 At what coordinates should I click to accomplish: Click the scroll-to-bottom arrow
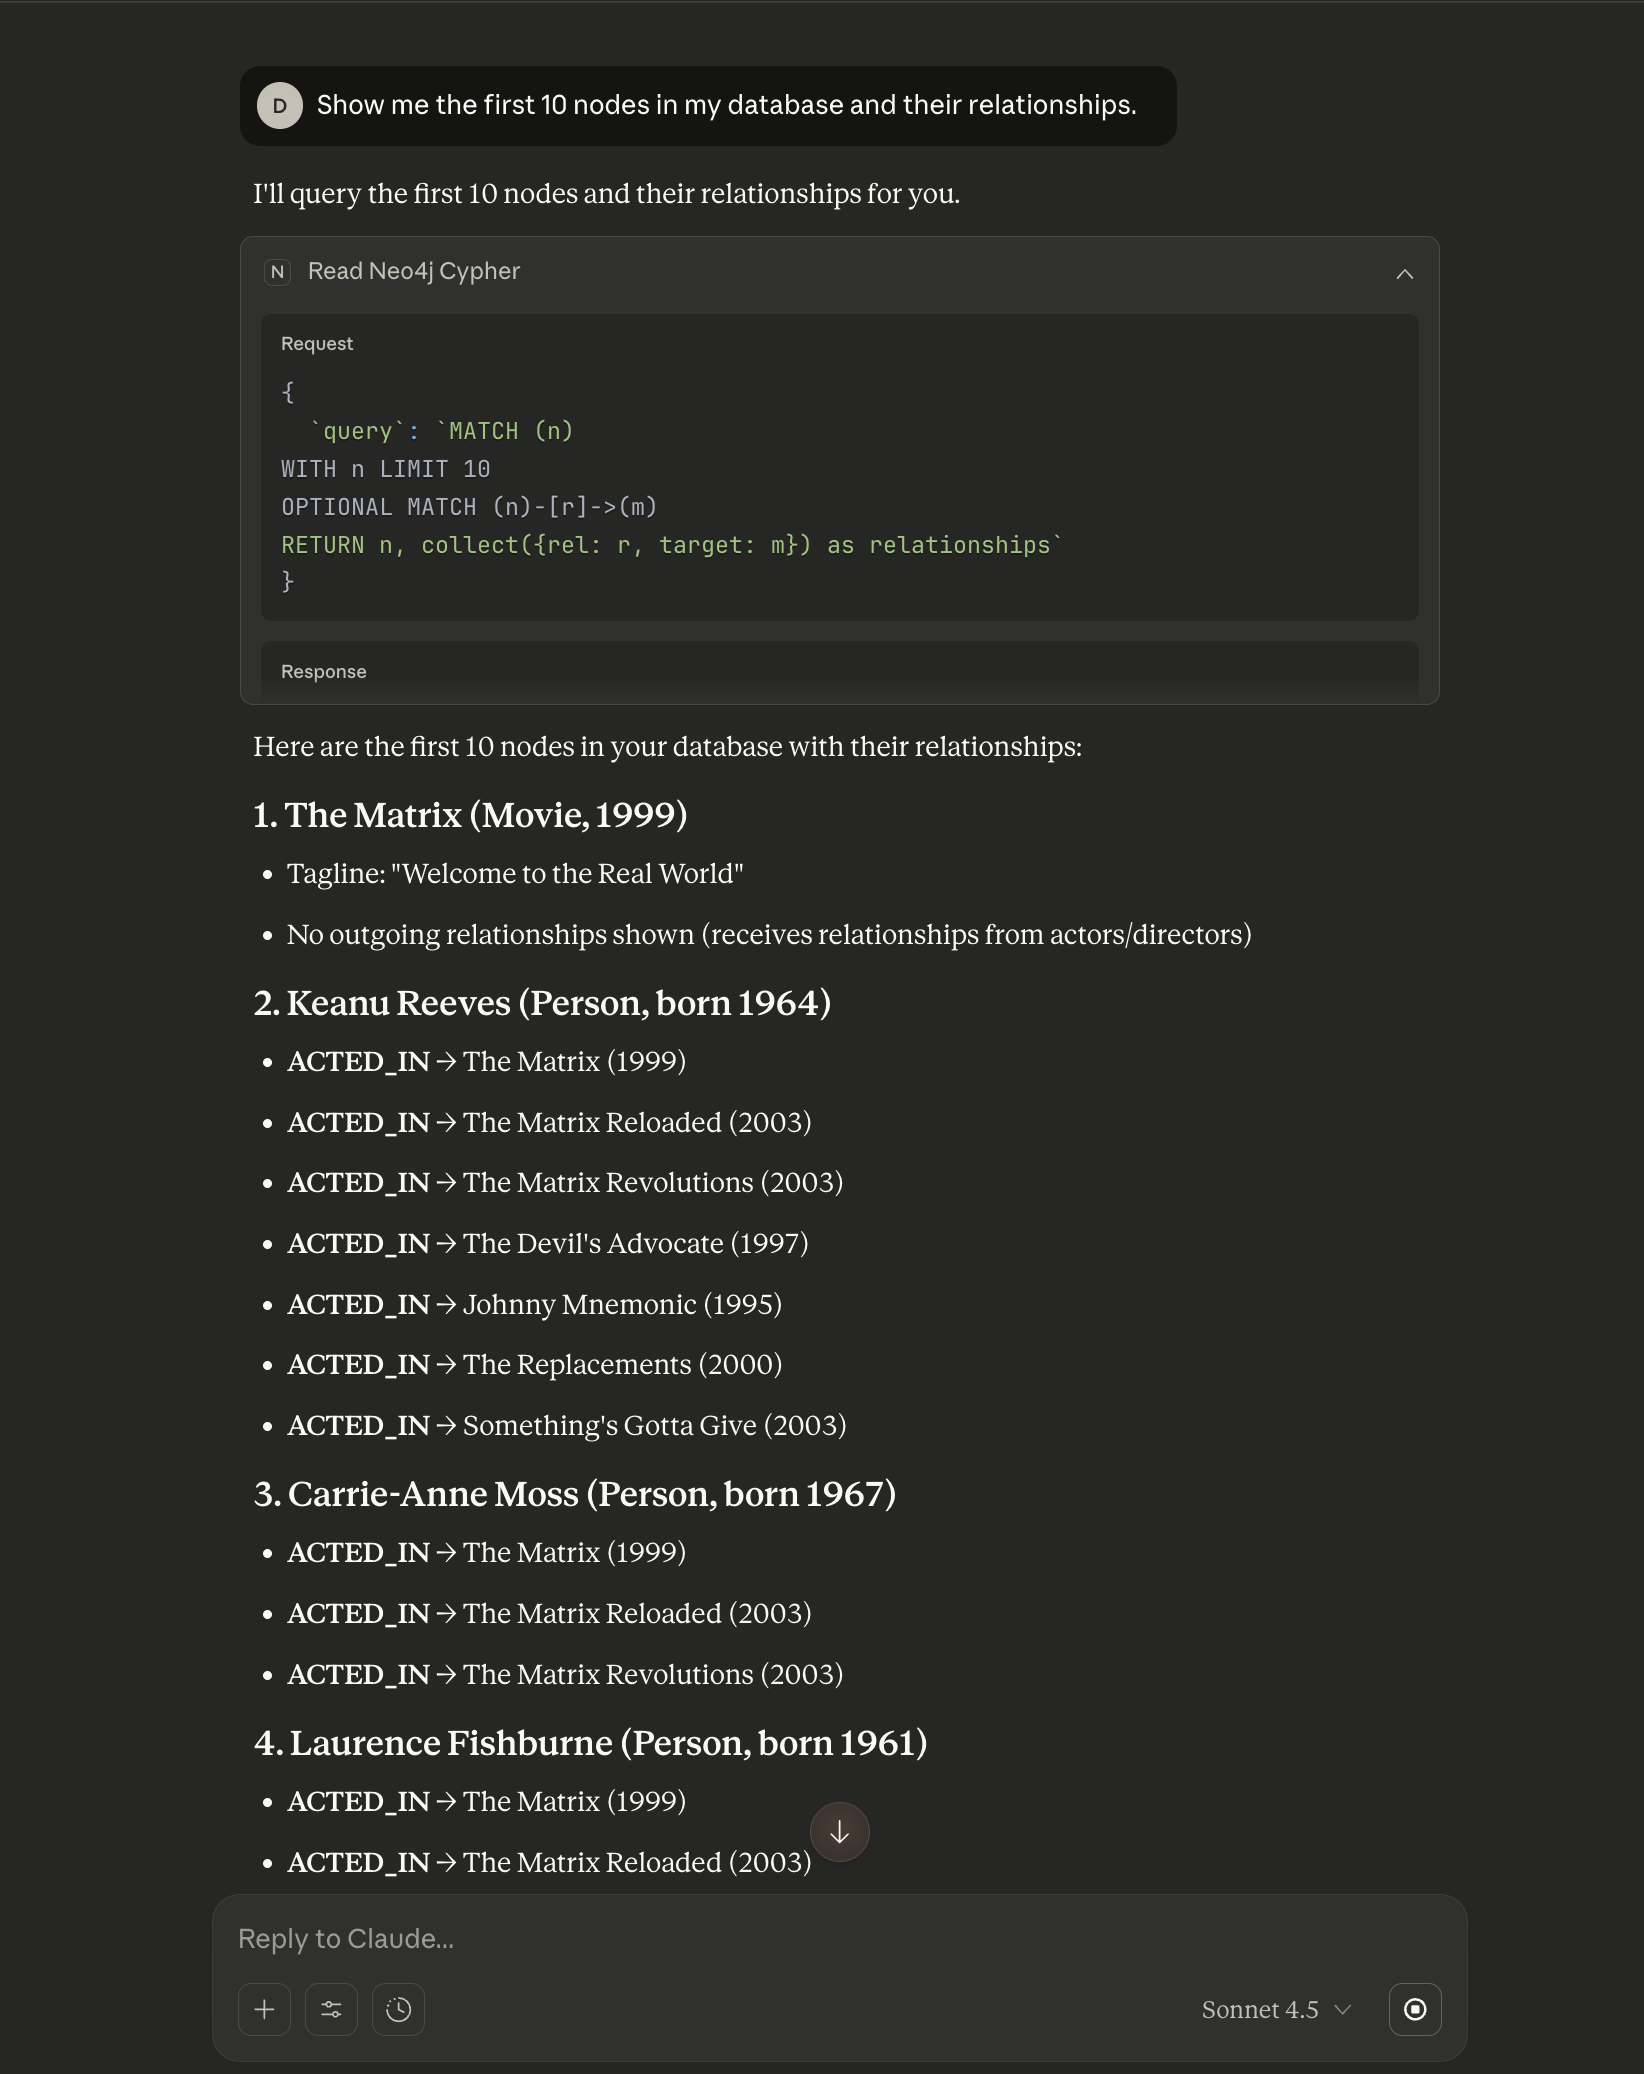(839, 1832)
